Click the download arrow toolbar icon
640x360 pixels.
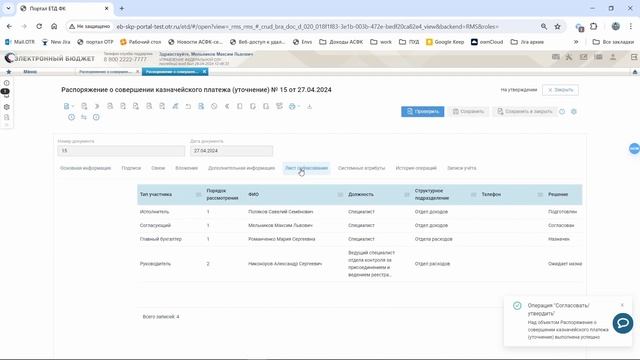point(309,107)
